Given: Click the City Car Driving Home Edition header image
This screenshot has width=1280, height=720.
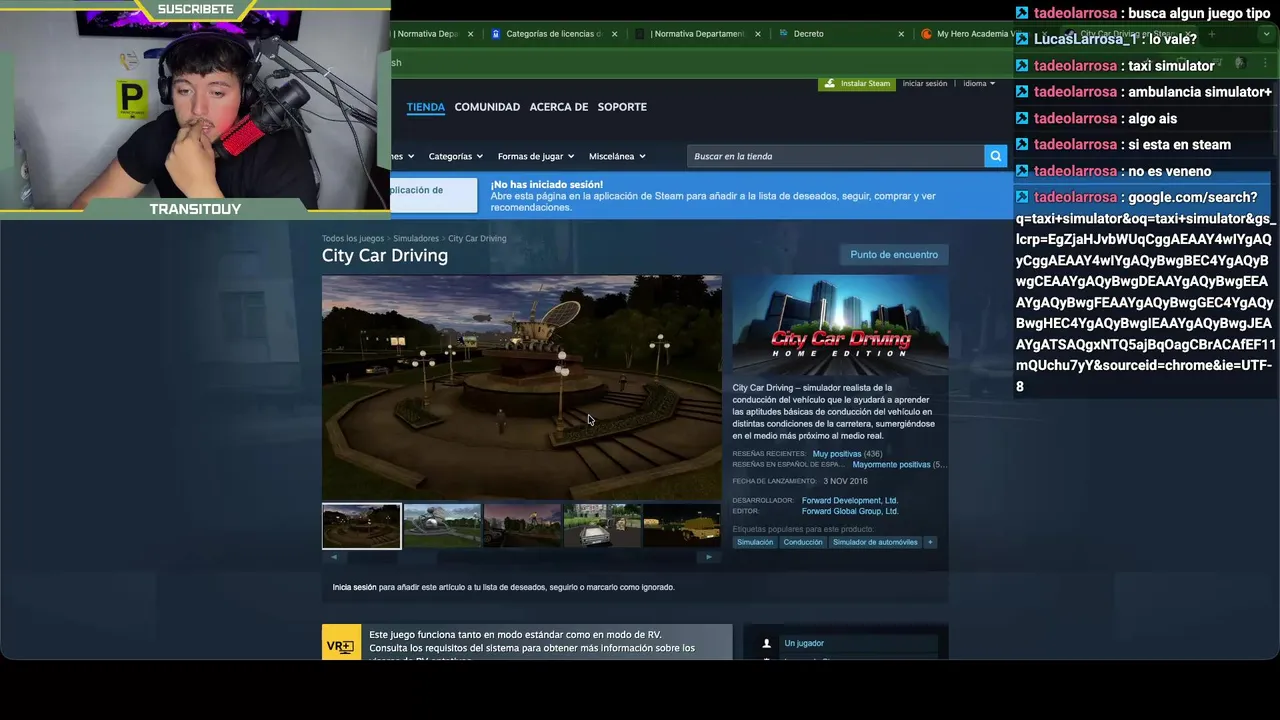Looking at the screenshot, I should point(840,325).
